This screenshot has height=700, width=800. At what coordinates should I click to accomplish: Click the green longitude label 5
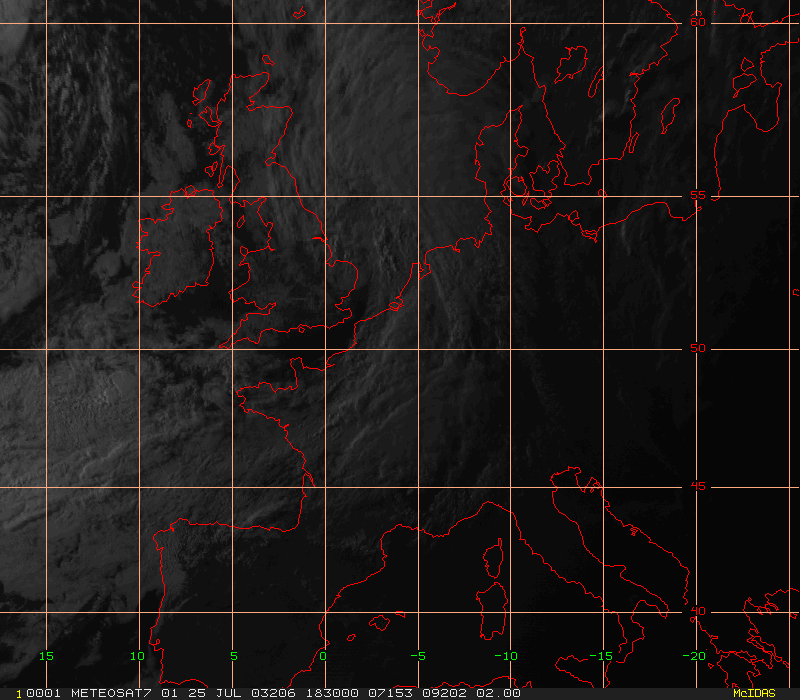pos(234,656)
